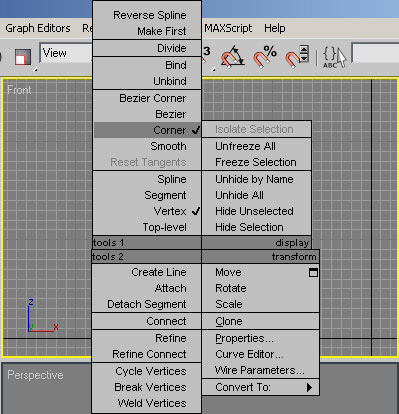Choose Detach Segment
399x414 pixels.
146,304
